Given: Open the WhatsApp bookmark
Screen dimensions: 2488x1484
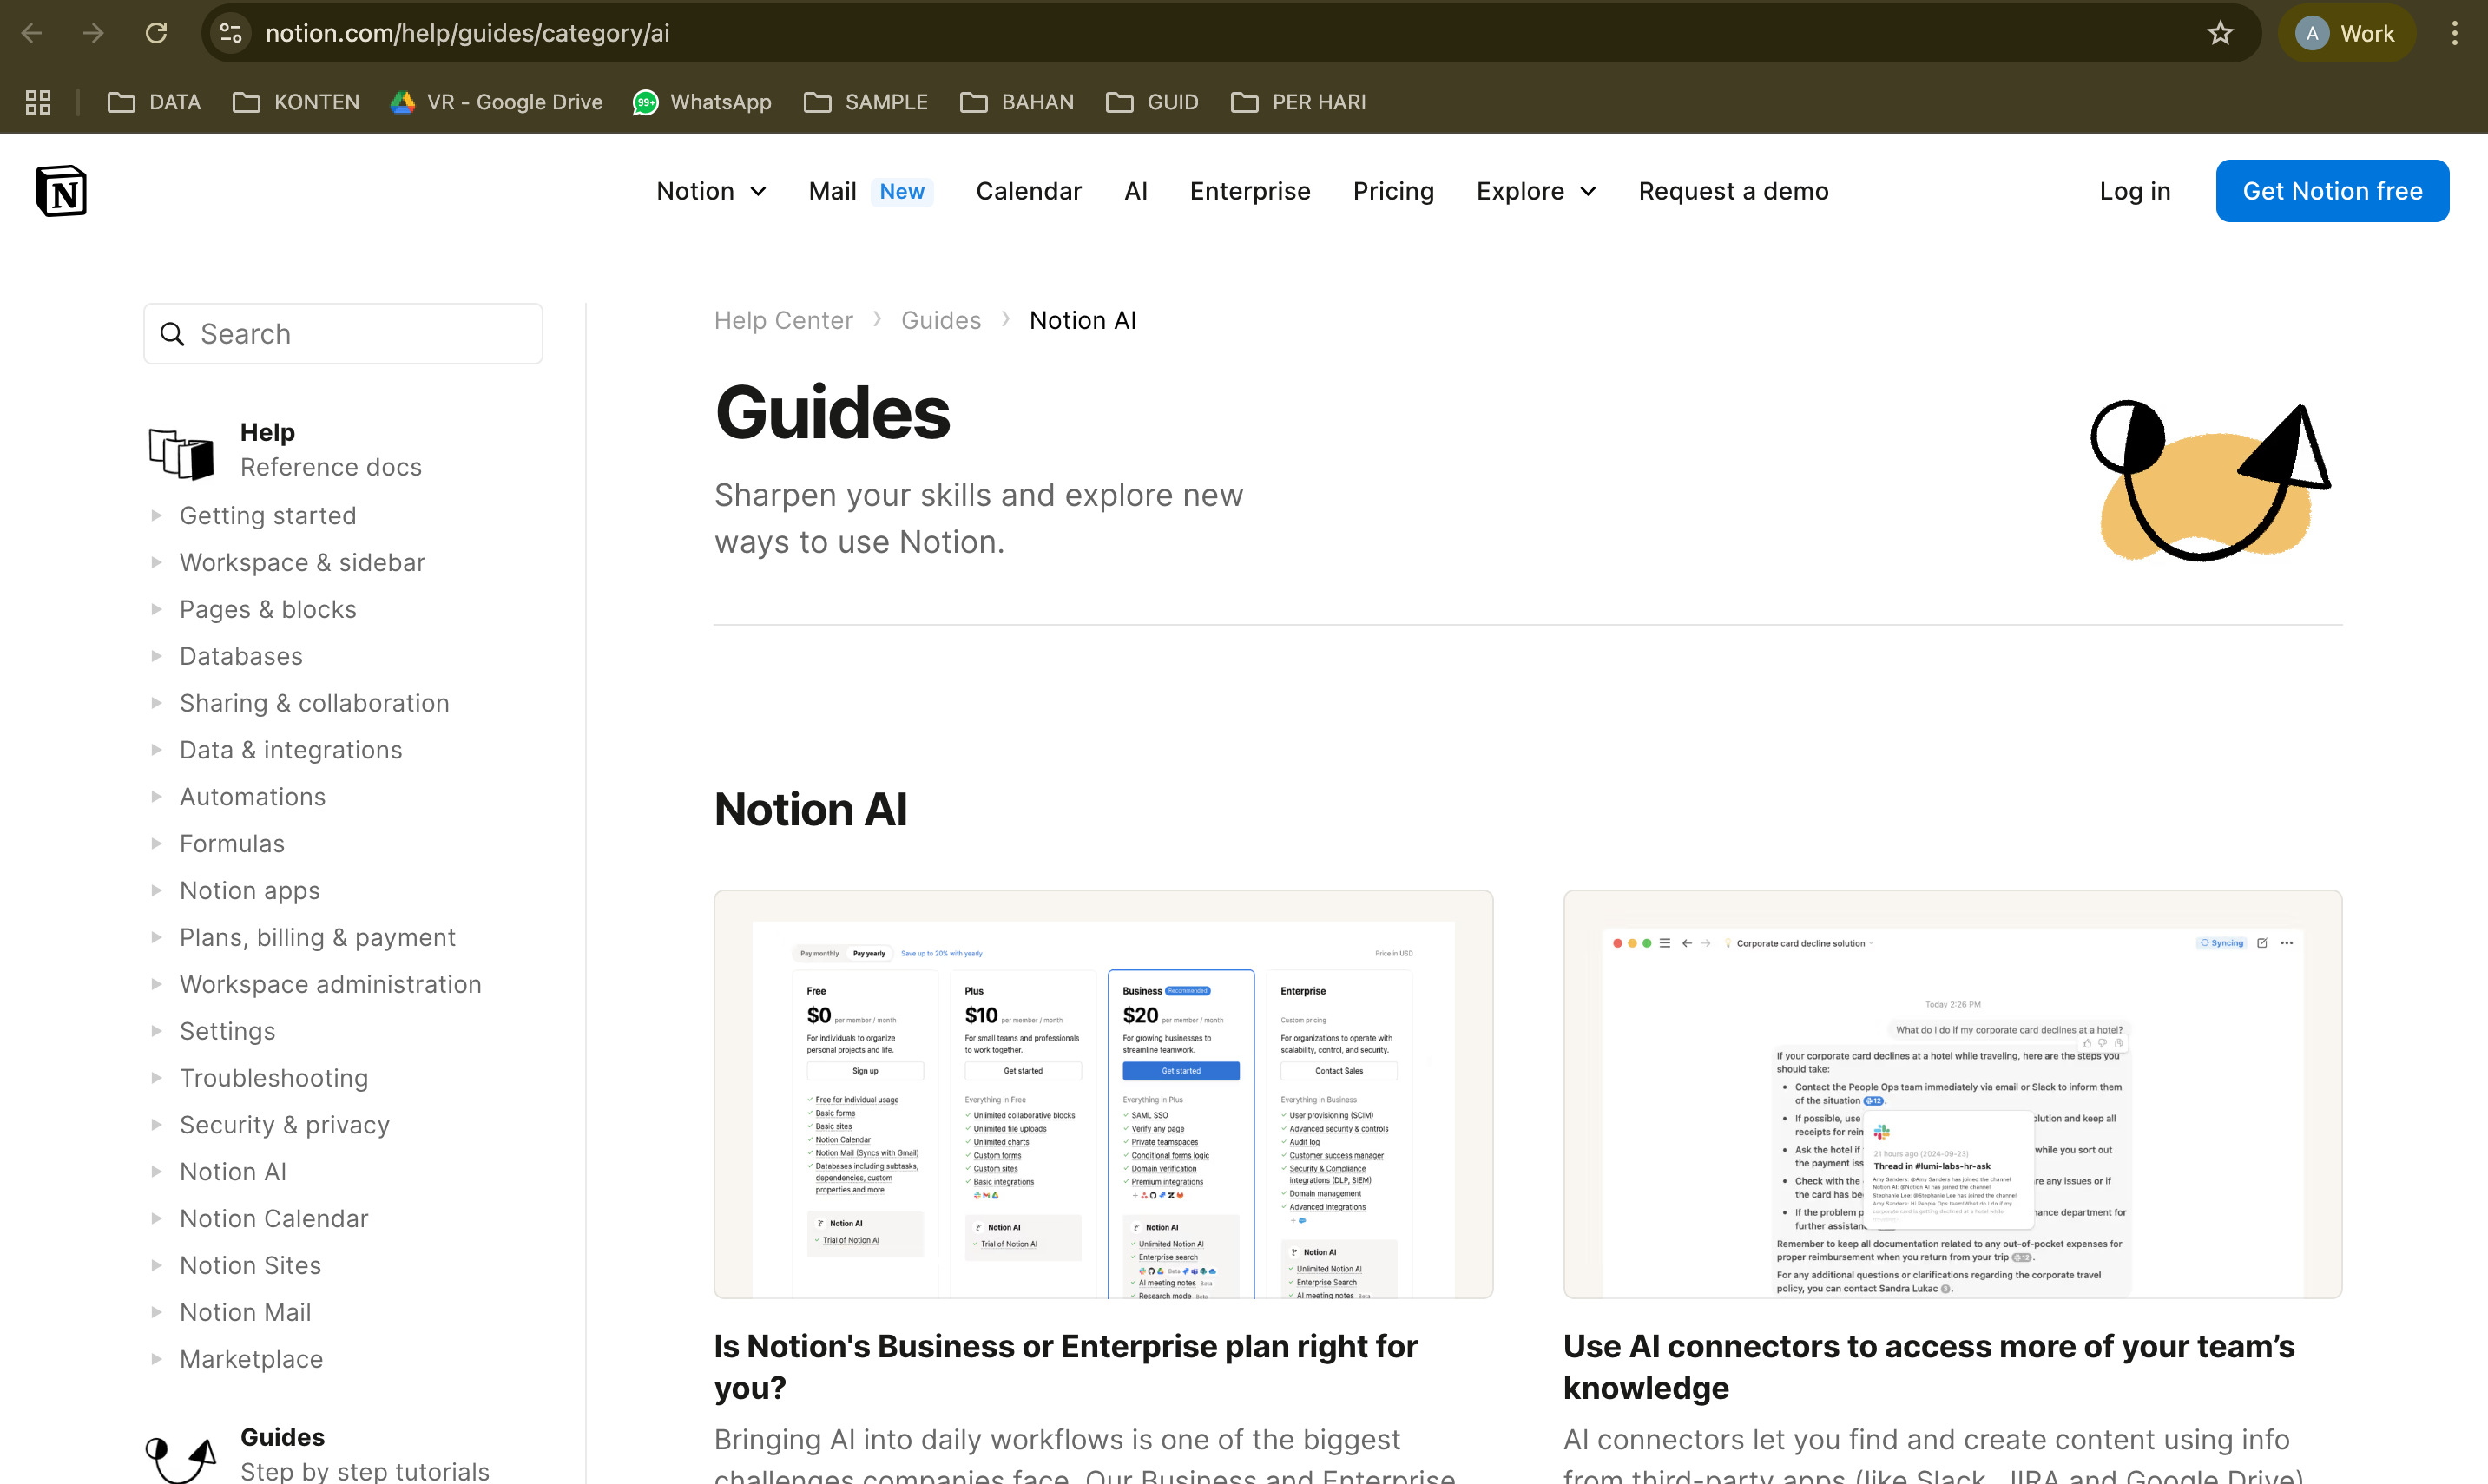Looking at the screenshot, I should pyautogui.click(x=702, y=102).
